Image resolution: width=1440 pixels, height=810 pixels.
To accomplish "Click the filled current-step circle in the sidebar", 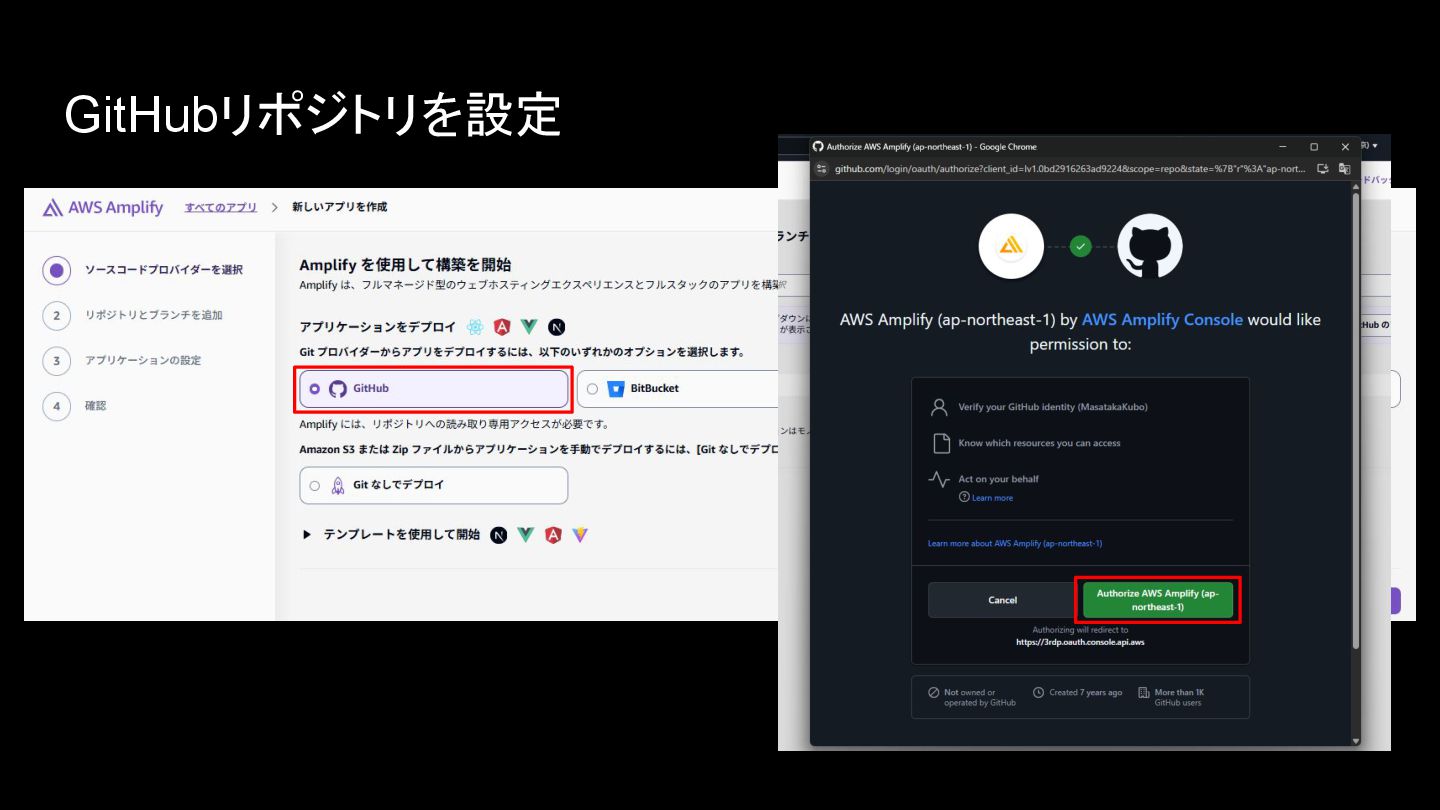I will [x=57, y=270].
